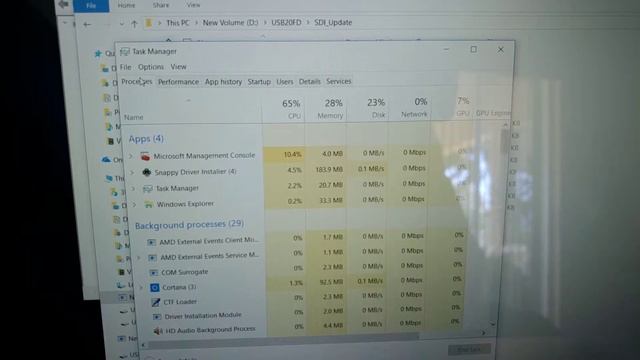
Task: Select the Processes tab
Action: [136, 82]
